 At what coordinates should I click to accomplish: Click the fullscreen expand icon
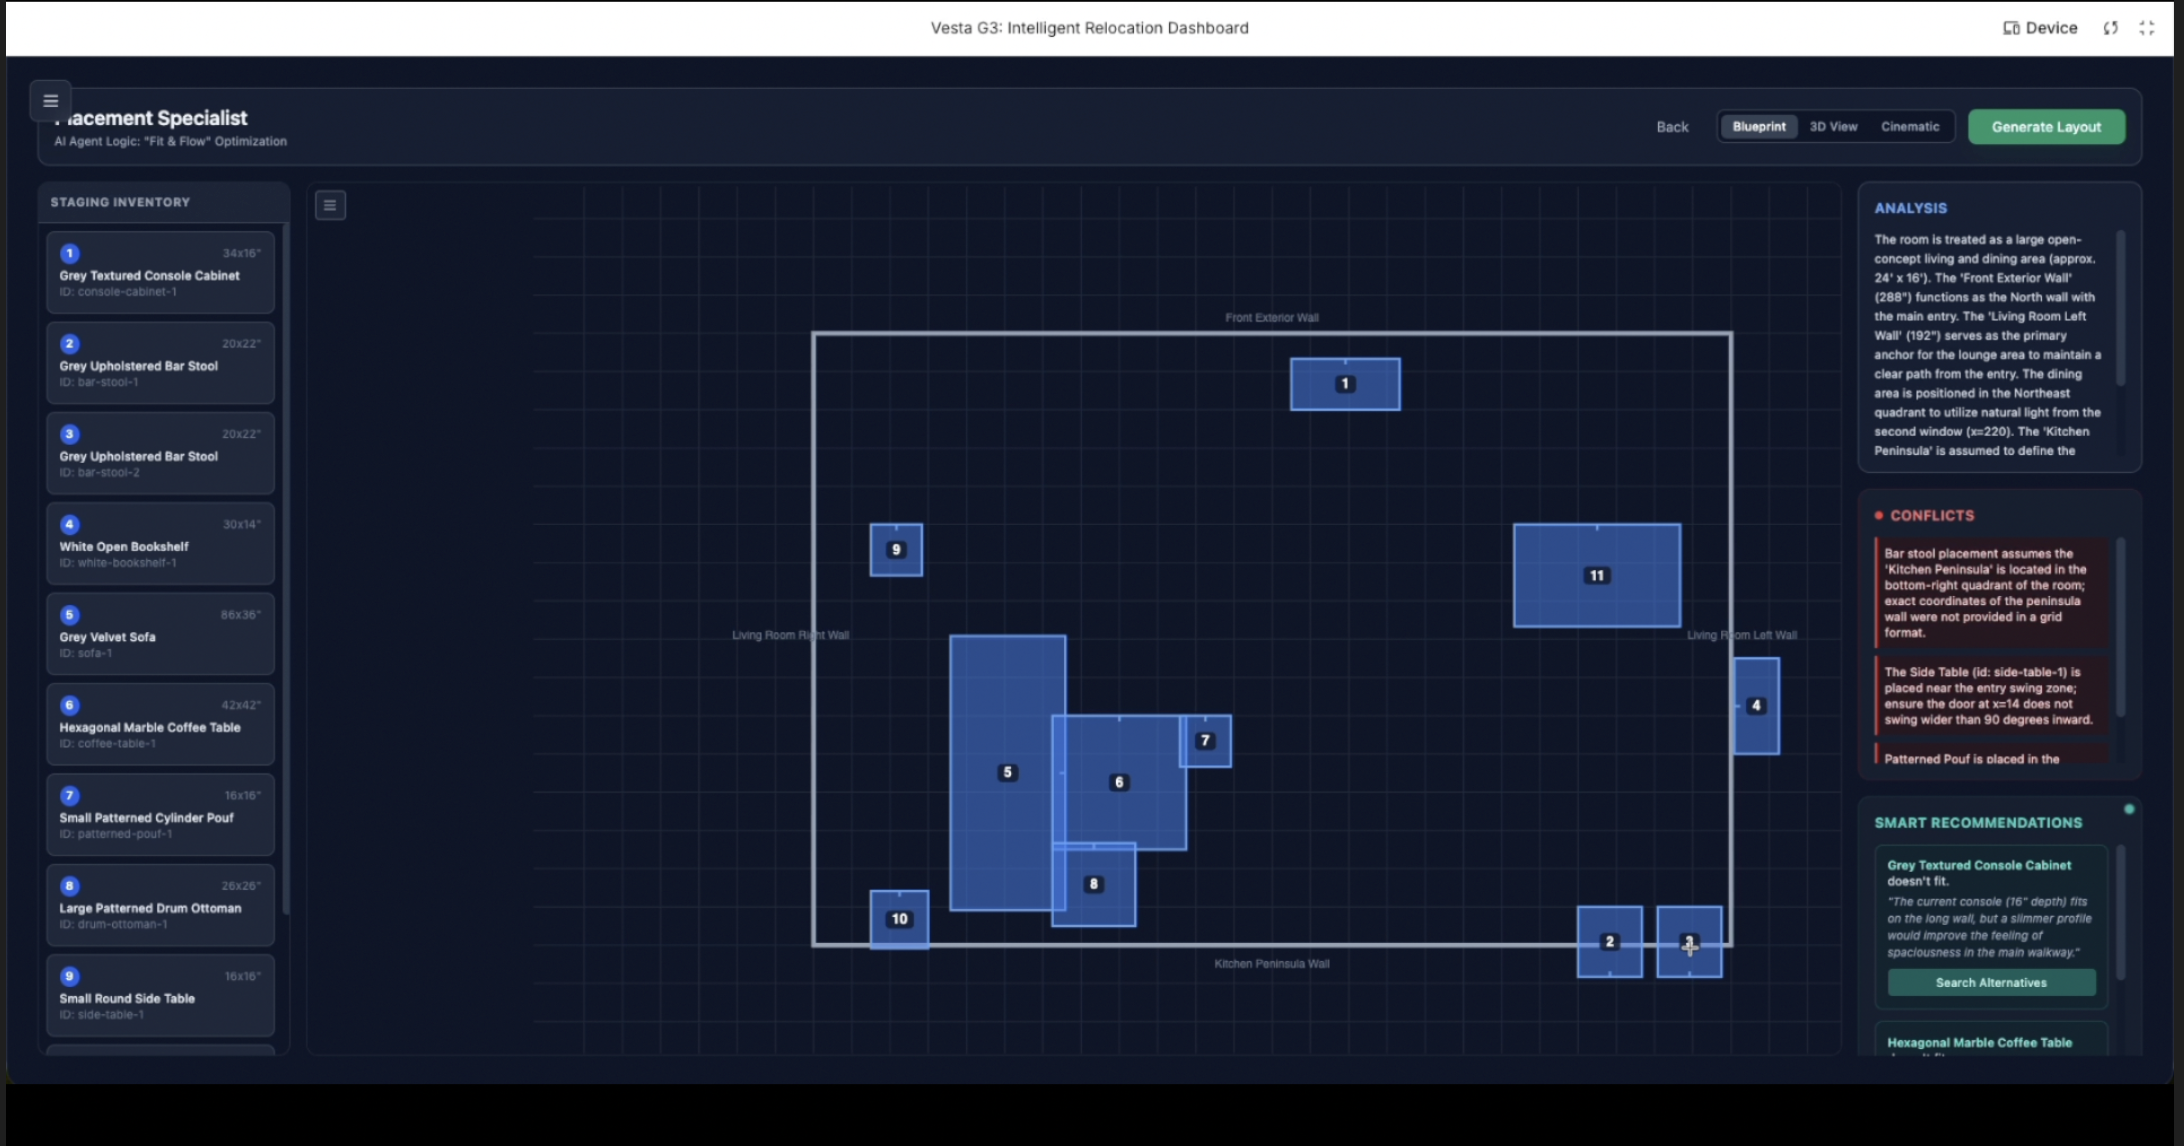point(2146,28)
